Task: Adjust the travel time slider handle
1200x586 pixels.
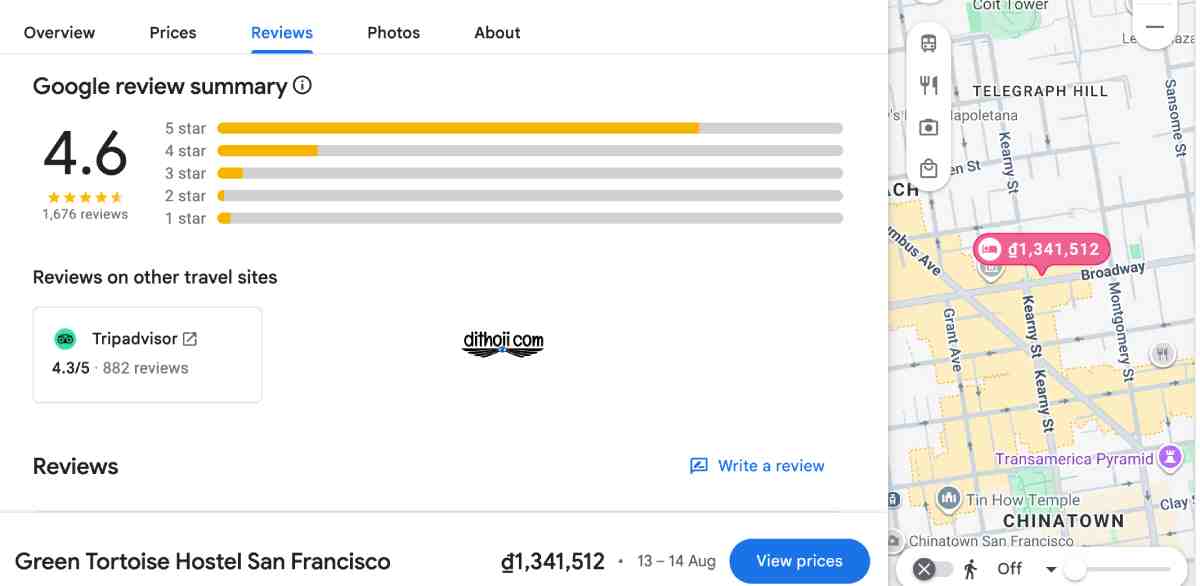Action: pyautogui.click(x=1075, y=570)
